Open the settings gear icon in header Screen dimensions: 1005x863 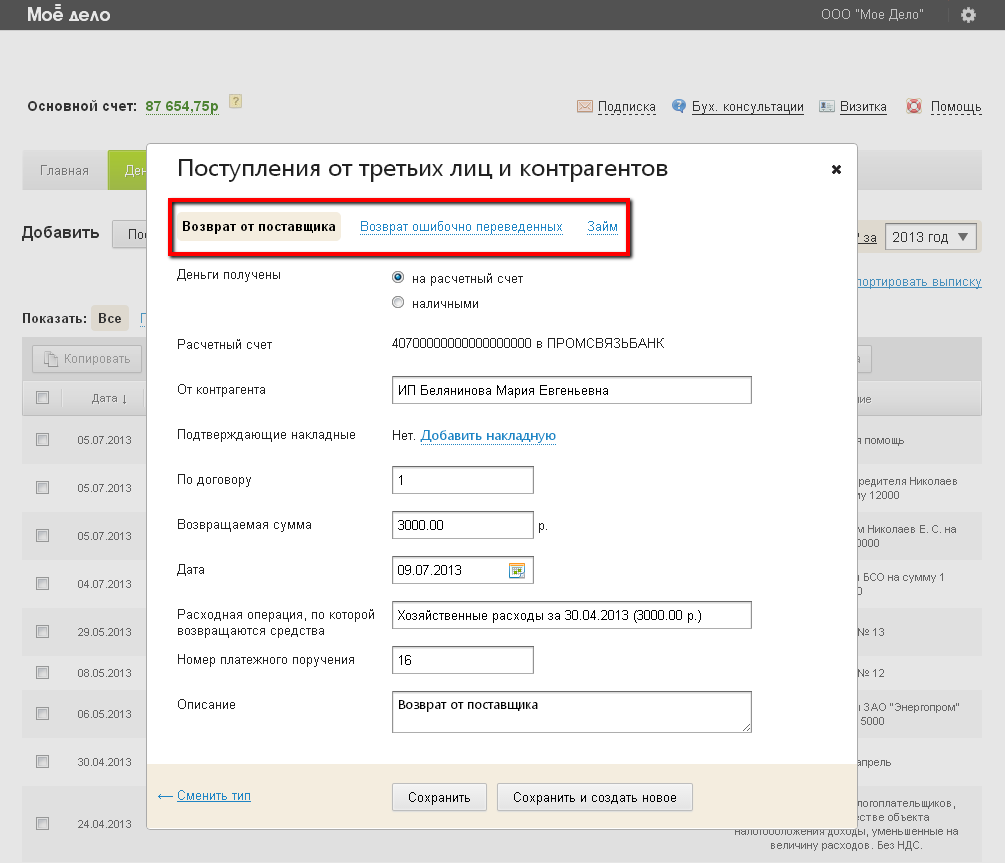(968, 15)
